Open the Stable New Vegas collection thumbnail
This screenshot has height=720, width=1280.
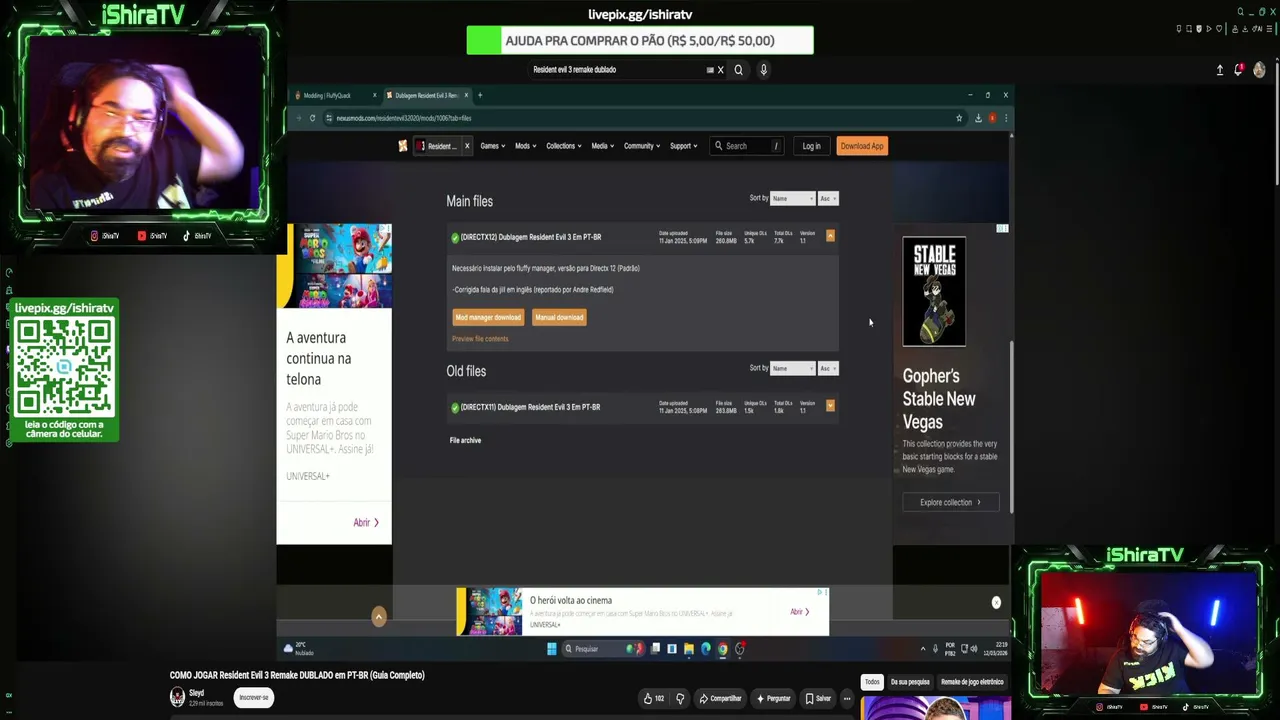(934, 291)
